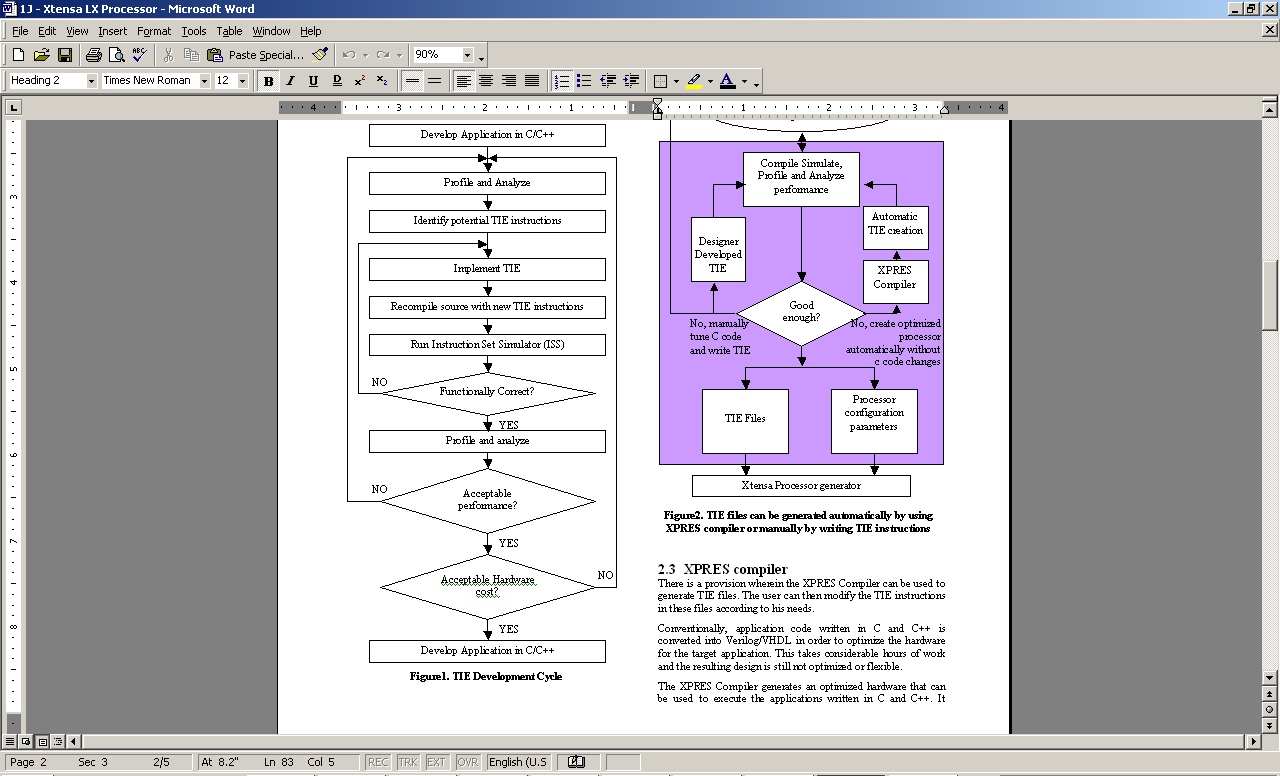
Task: Save document with the floppy icon
Action: (x=64, y=55)
